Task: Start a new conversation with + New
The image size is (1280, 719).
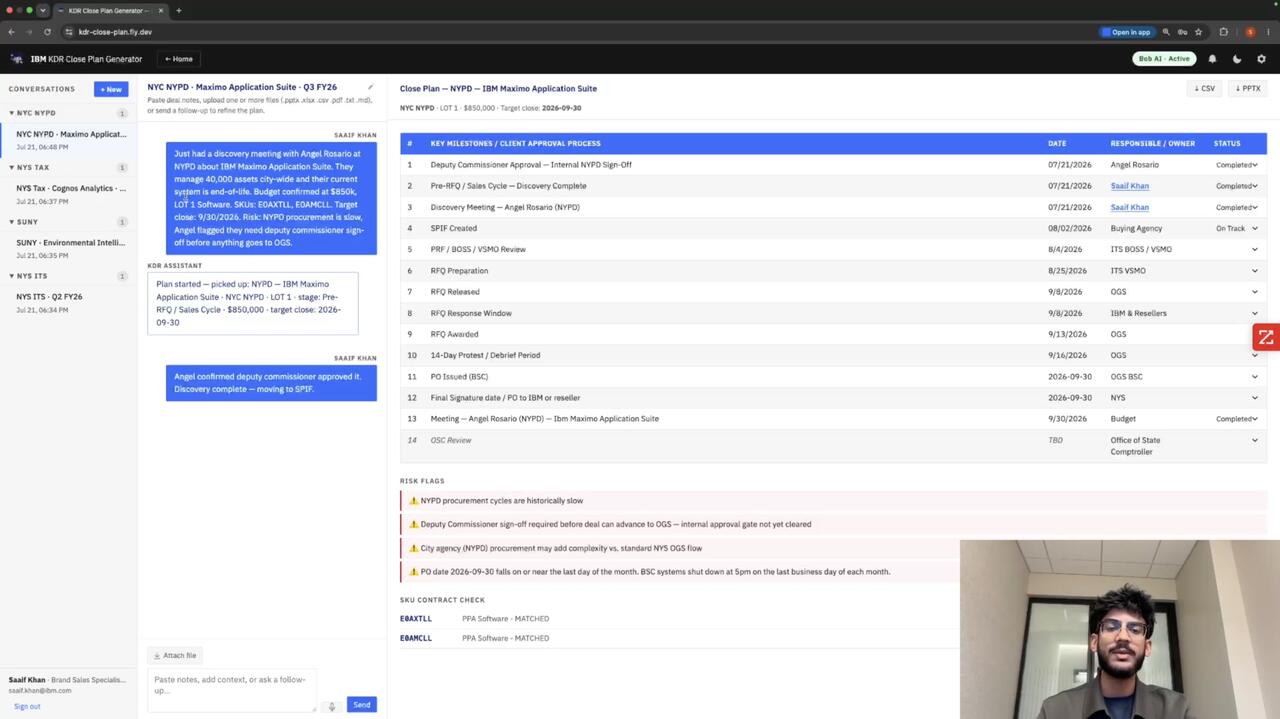Action: [x=111, y=89]
